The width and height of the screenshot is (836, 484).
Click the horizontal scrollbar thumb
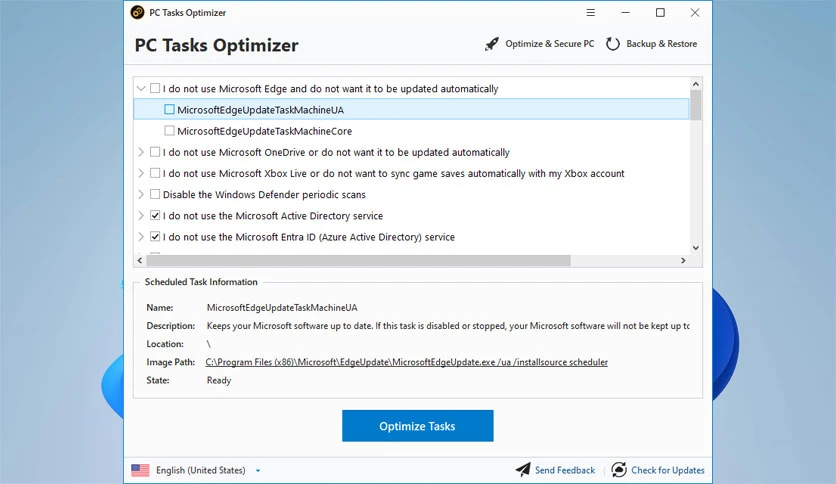tap(358, 261)
